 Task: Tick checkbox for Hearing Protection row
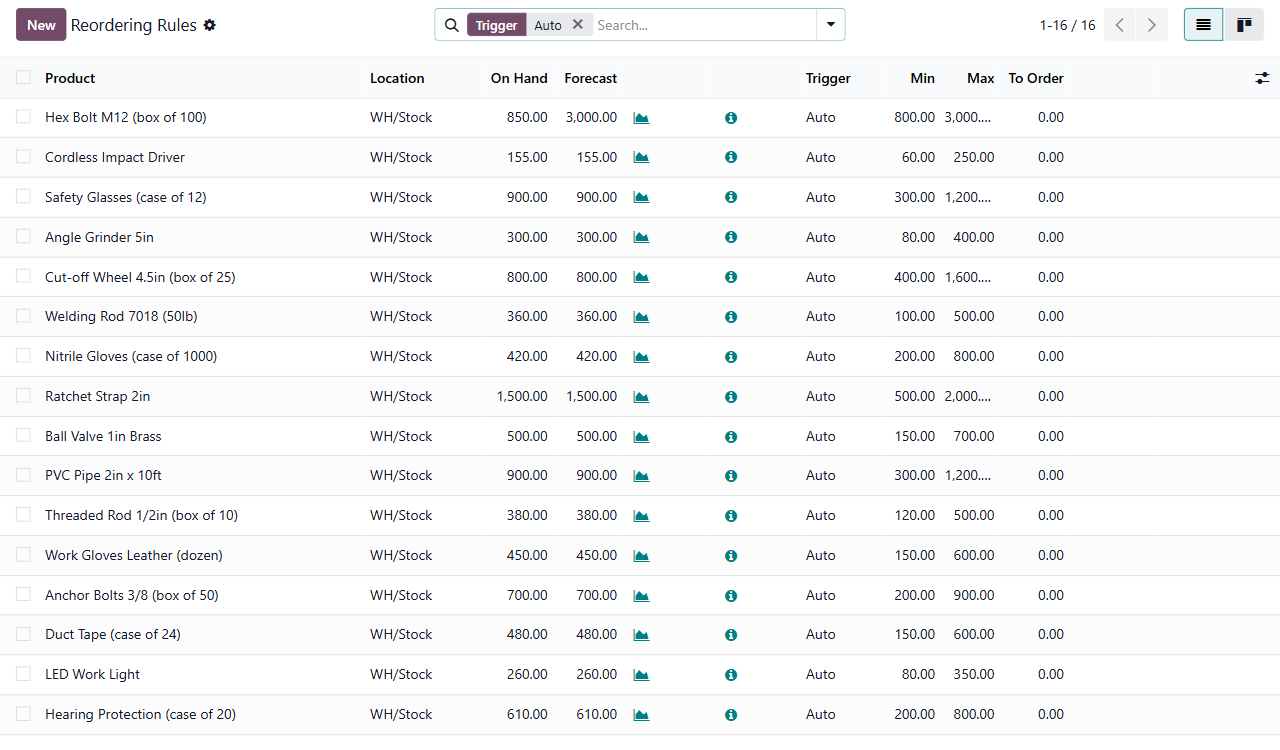point(23,714)
